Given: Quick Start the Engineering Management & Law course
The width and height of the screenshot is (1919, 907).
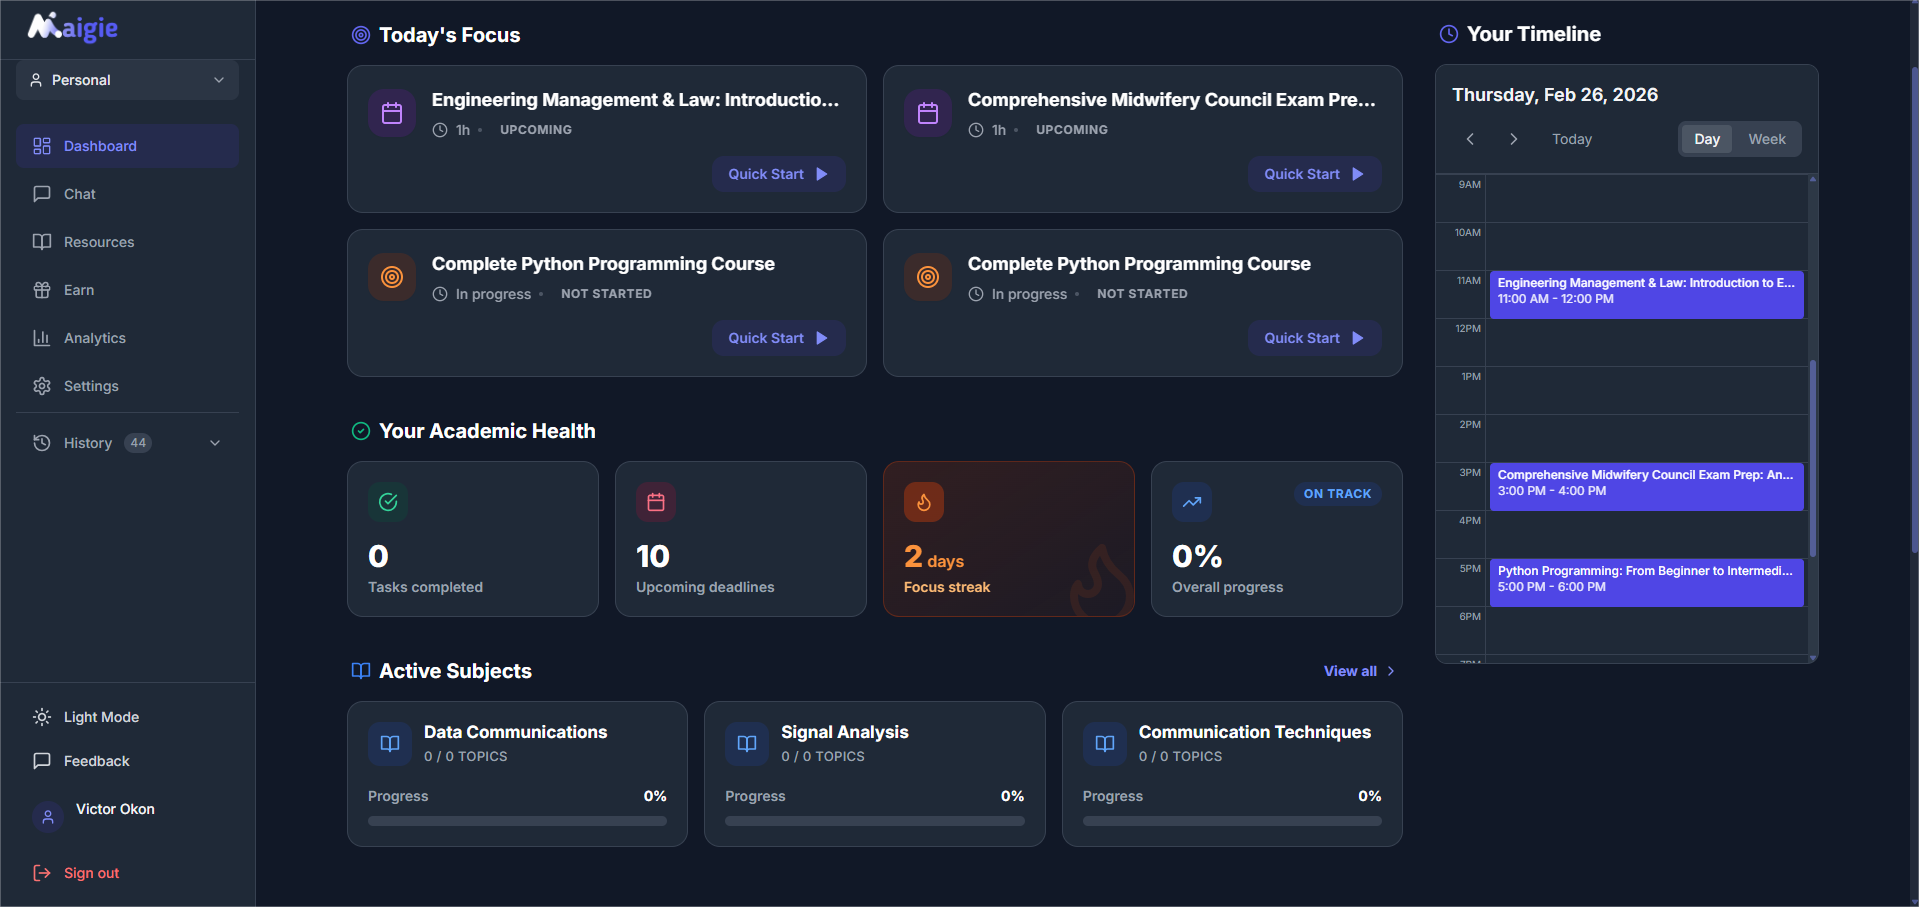Looking at the screenshot, I should 779,173.
